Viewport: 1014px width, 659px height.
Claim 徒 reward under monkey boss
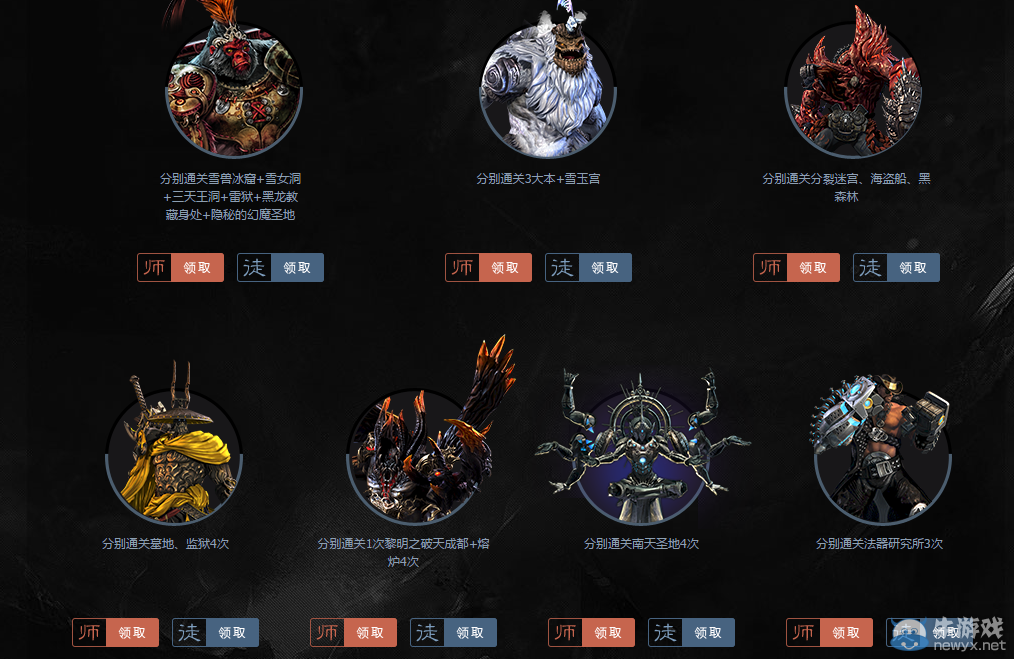coord(281,268)
